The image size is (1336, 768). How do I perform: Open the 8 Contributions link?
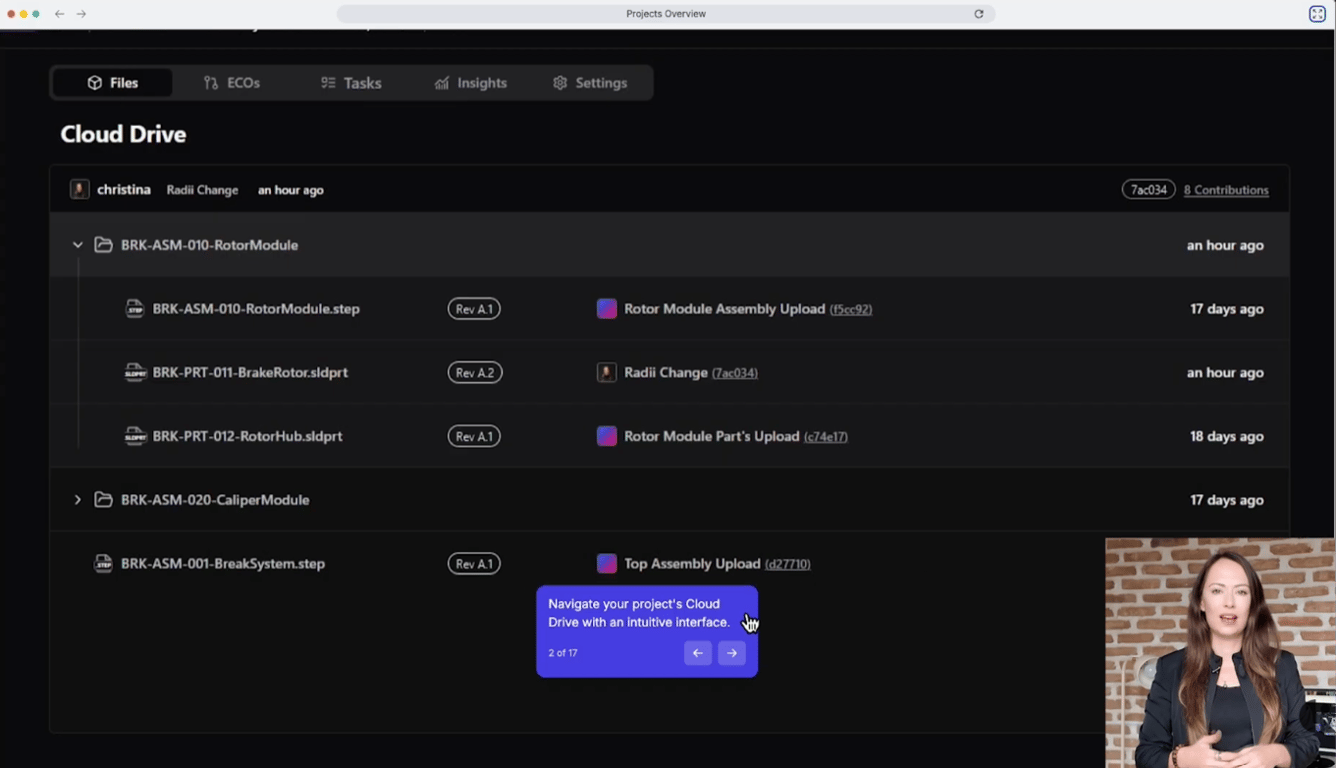[1226, 190]
